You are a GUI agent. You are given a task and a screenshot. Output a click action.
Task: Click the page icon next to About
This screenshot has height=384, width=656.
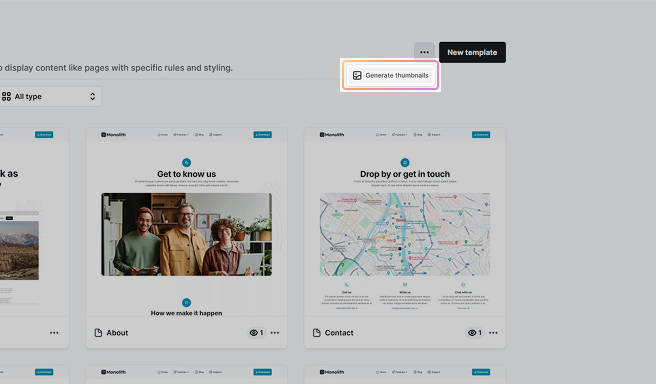point(98,333)
